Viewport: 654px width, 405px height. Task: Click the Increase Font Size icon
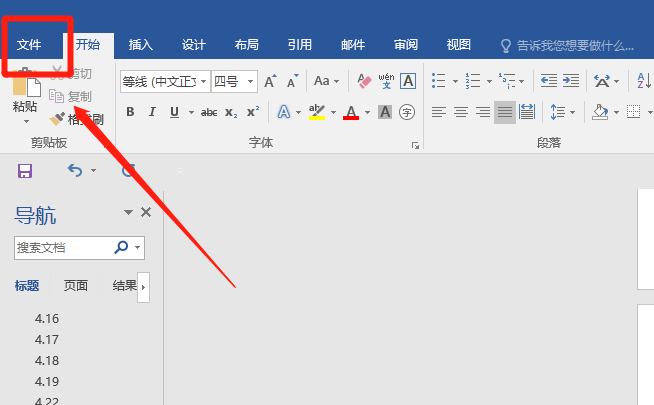(x=270, y=80)
